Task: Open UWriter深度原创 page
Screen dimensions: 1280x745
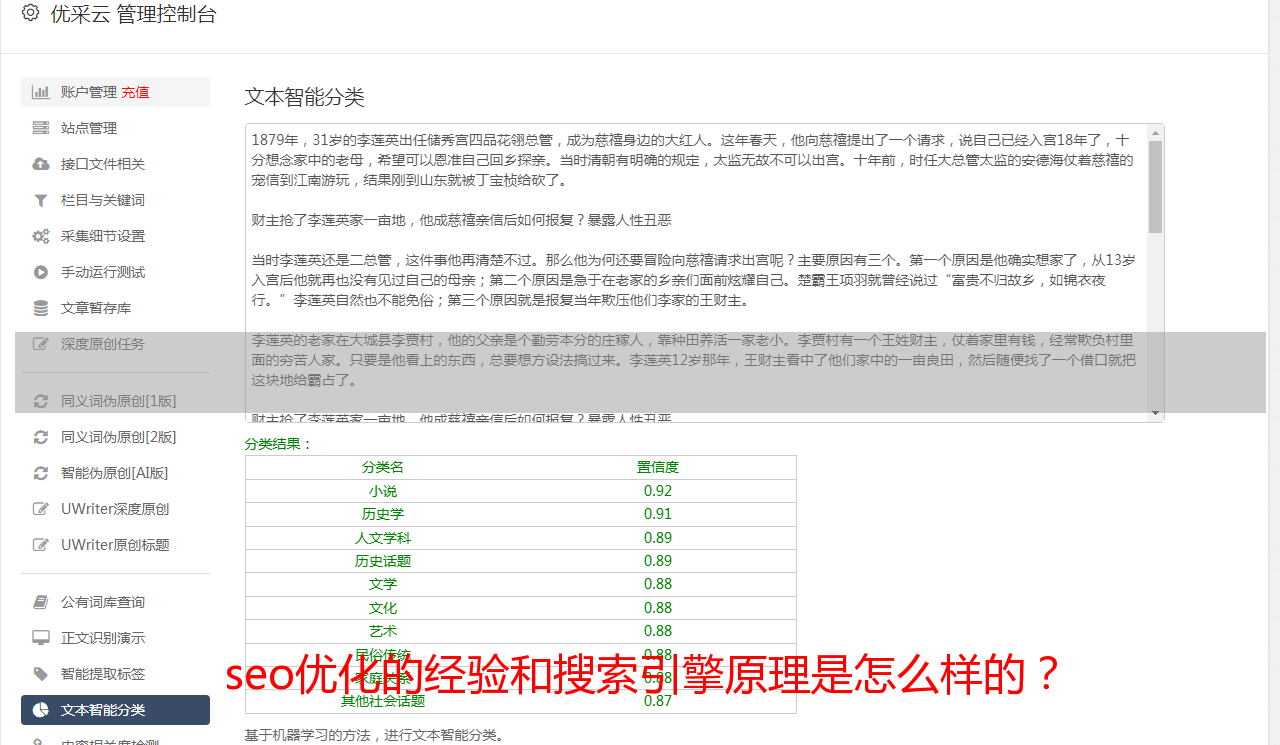Action: [115, 509]
